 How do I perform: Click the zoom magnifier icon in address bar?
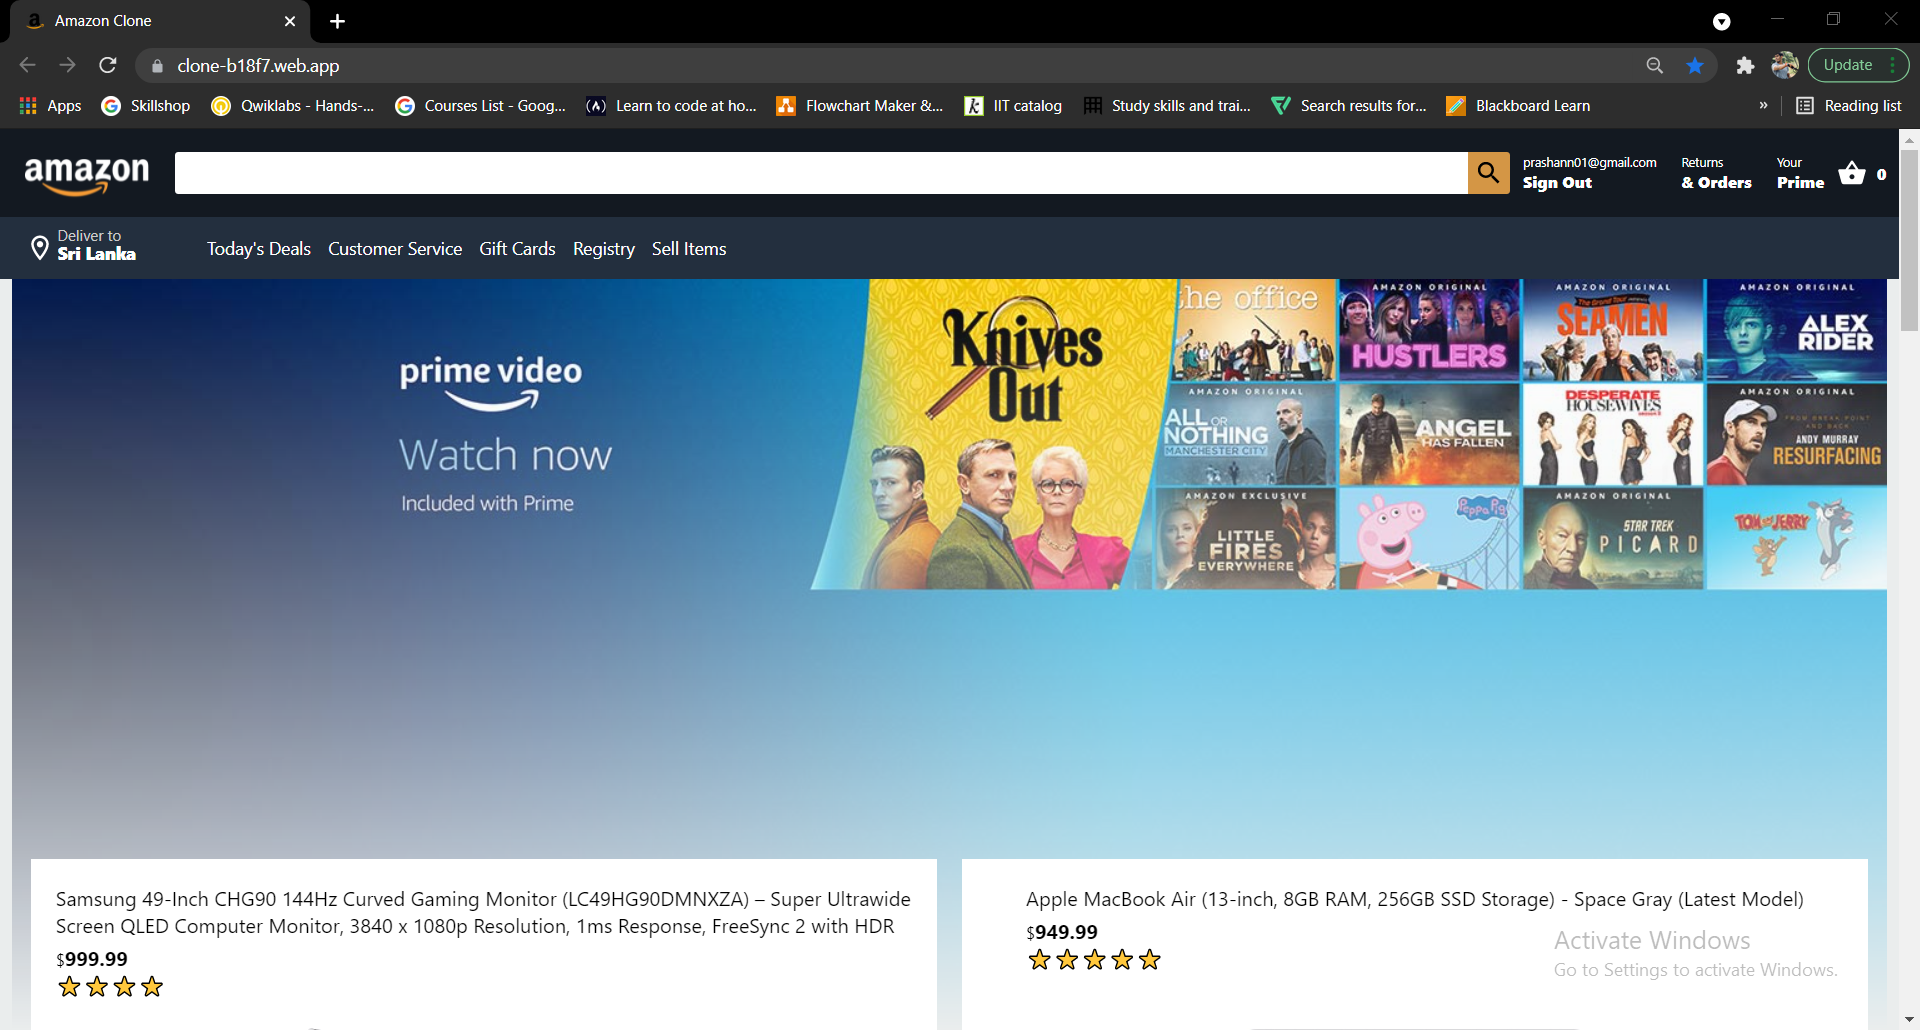[x=1655, y=66]
